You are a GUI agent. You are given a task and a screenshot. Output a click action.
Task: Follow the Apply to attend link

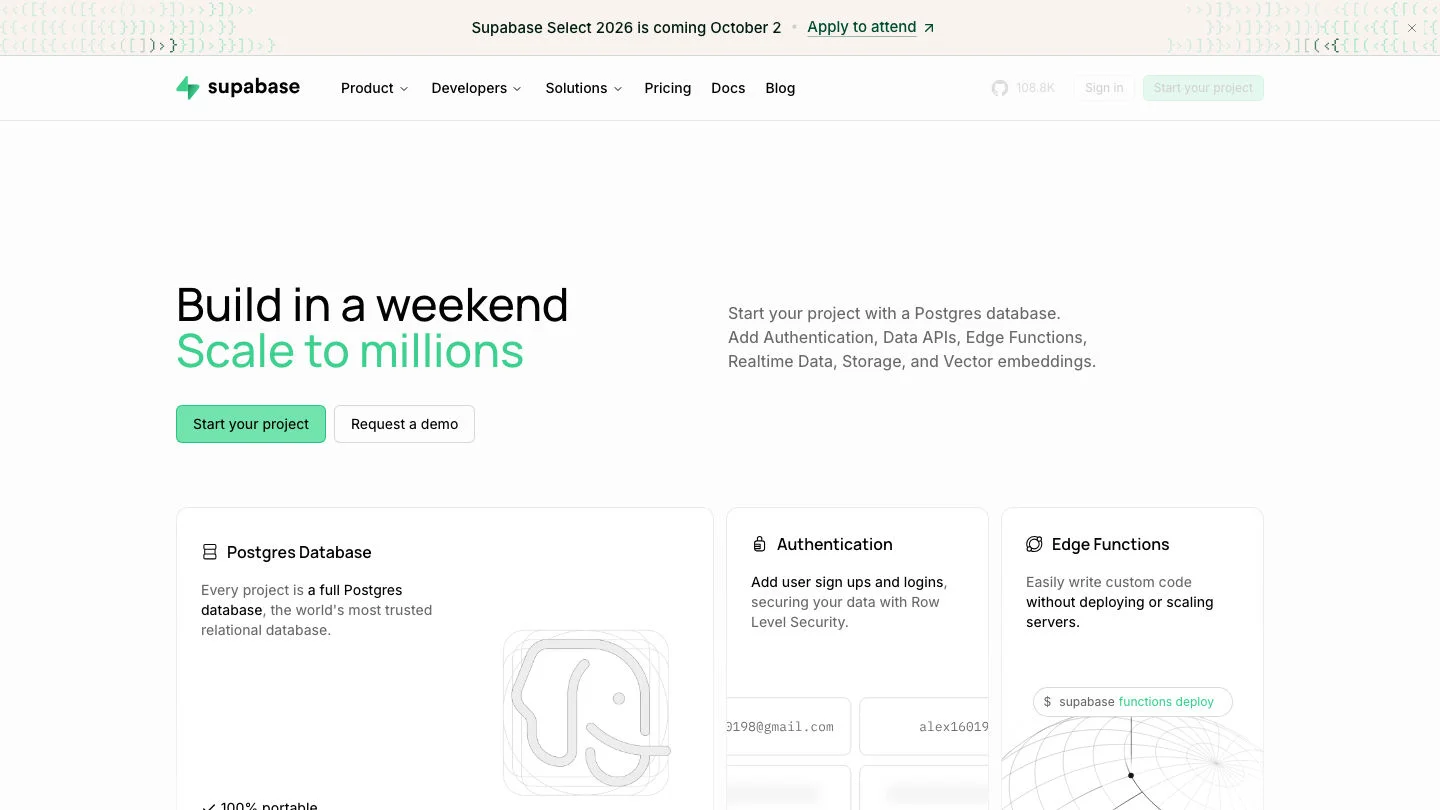coord(871,28)
